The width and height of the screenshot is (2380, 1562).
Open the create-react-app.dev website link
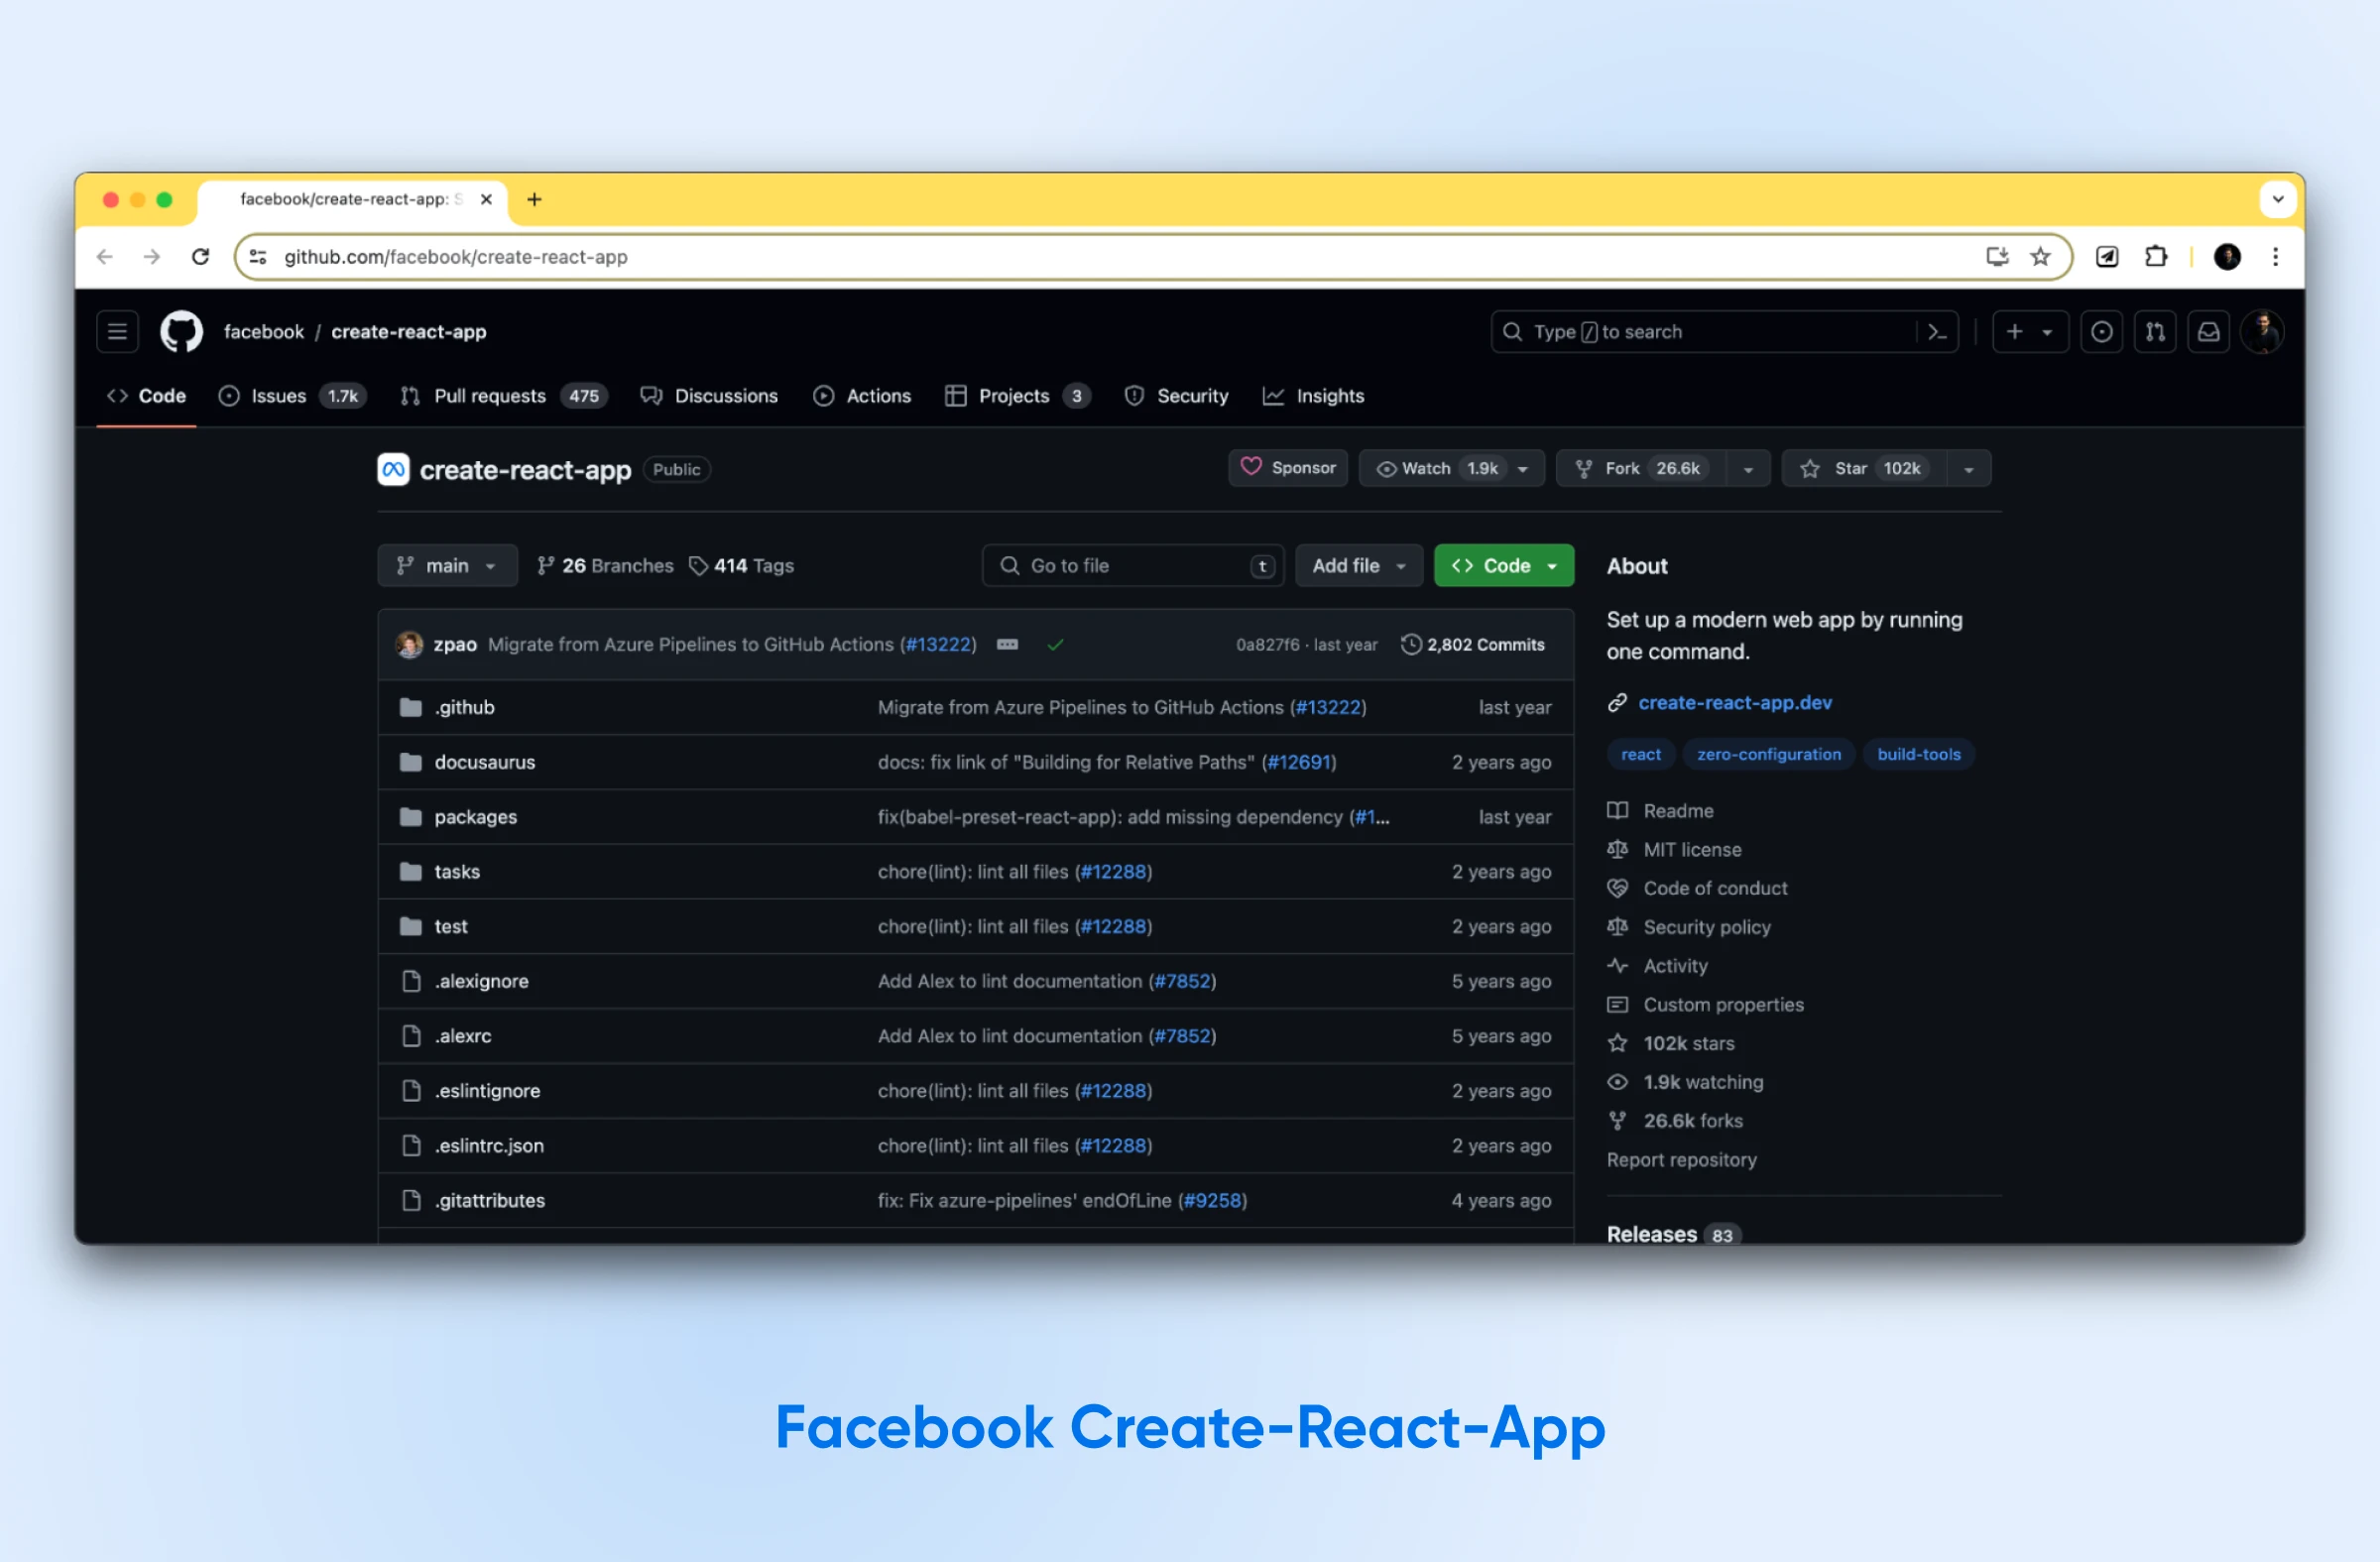1734,703
